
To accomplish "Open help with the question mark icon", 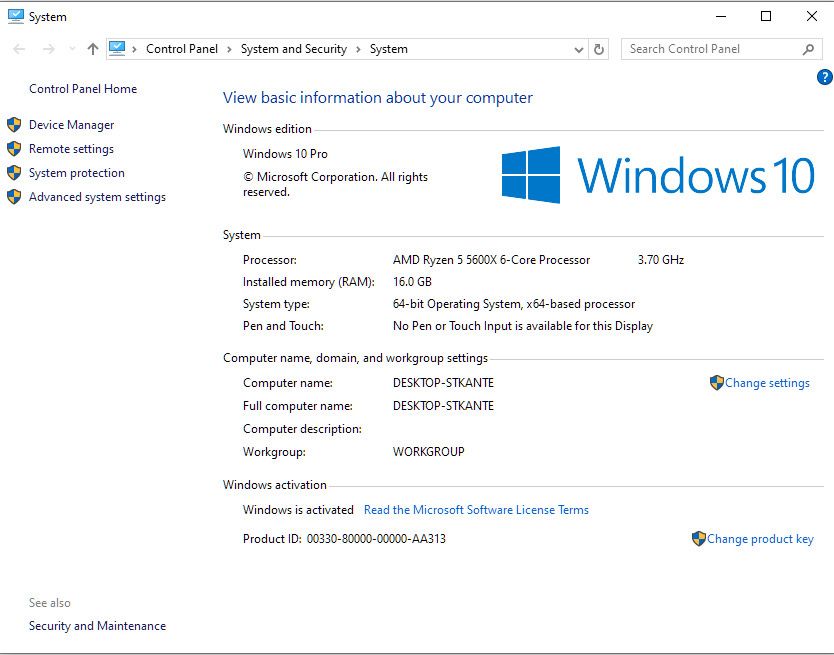I will tap(824, 77).
